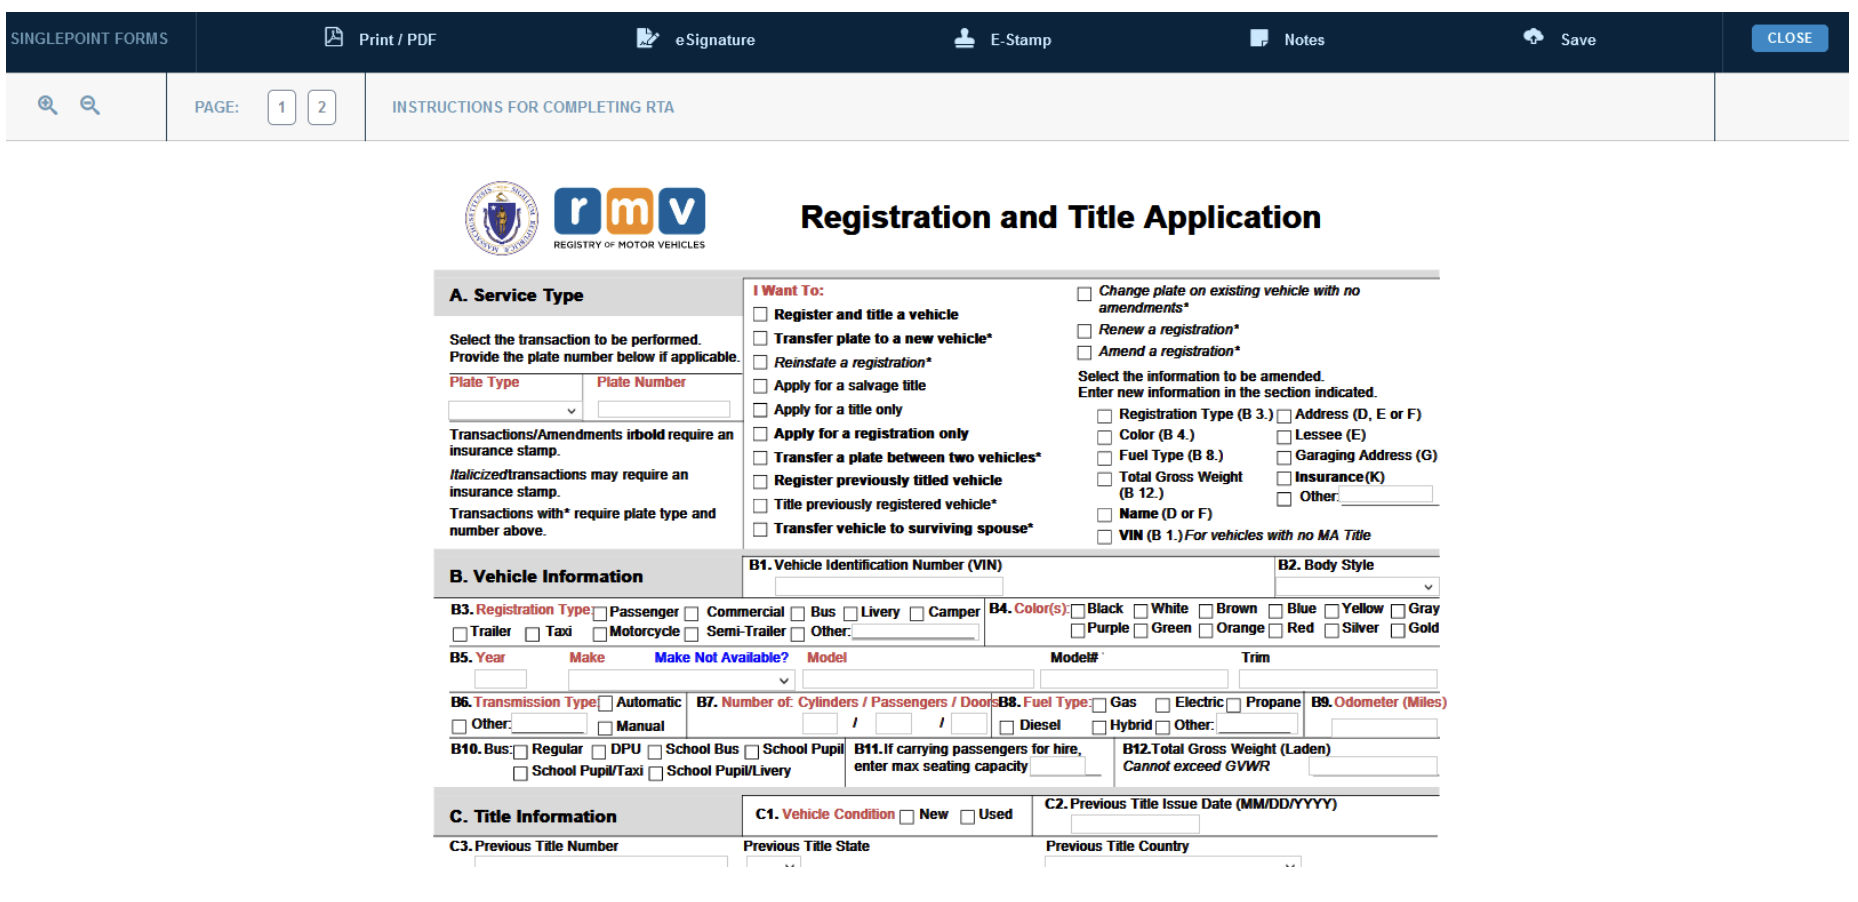The width and height of the screenshot is (1858, 902).
Task: Enable the 'Renew a registration' checkbox
Action: [1084, 331]
